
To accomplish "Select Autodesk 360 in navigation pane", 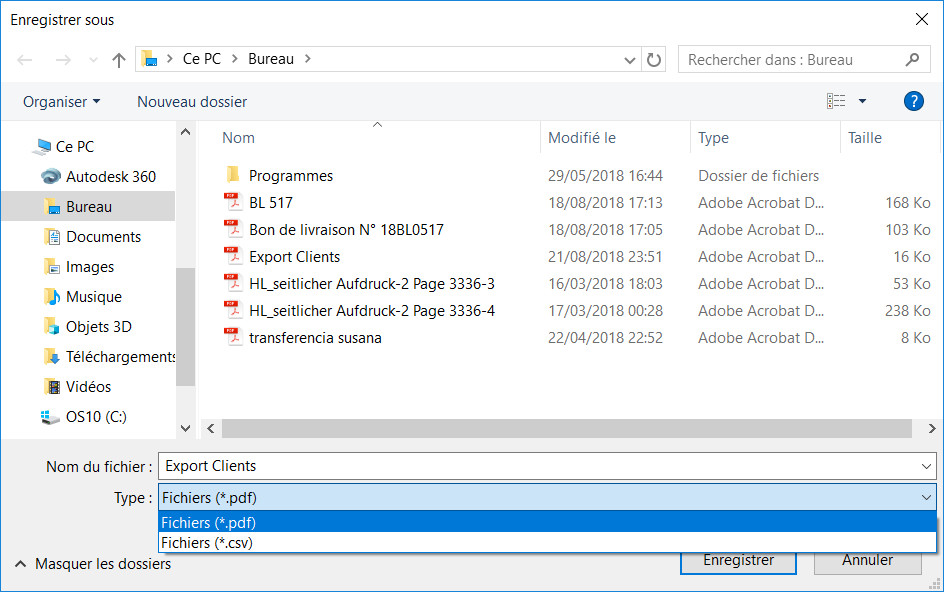I will [x=110, y=177].
